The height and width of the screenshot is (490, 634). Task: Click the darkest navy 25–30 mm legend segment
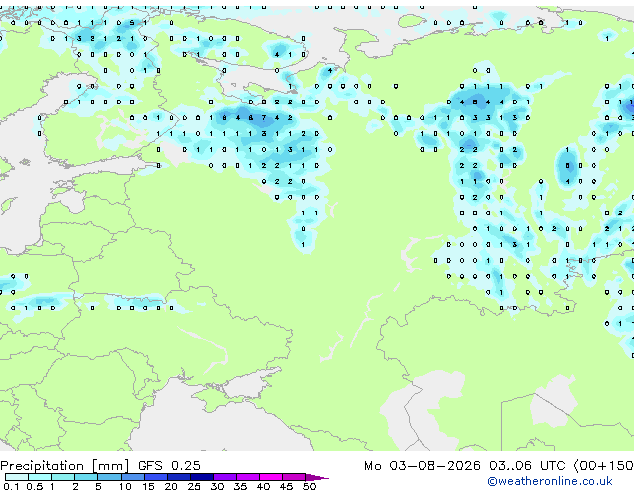click(x=202, y=477)
